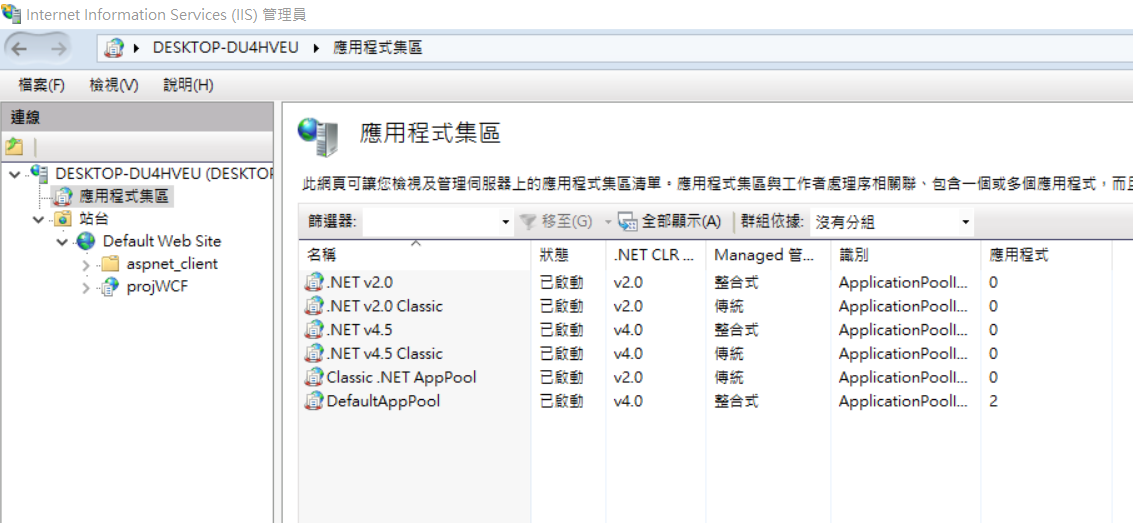Click the arrow after DESKTOP-DU4HVEU in address bar
Screen dimensions: 1133x523
[316, 48]
